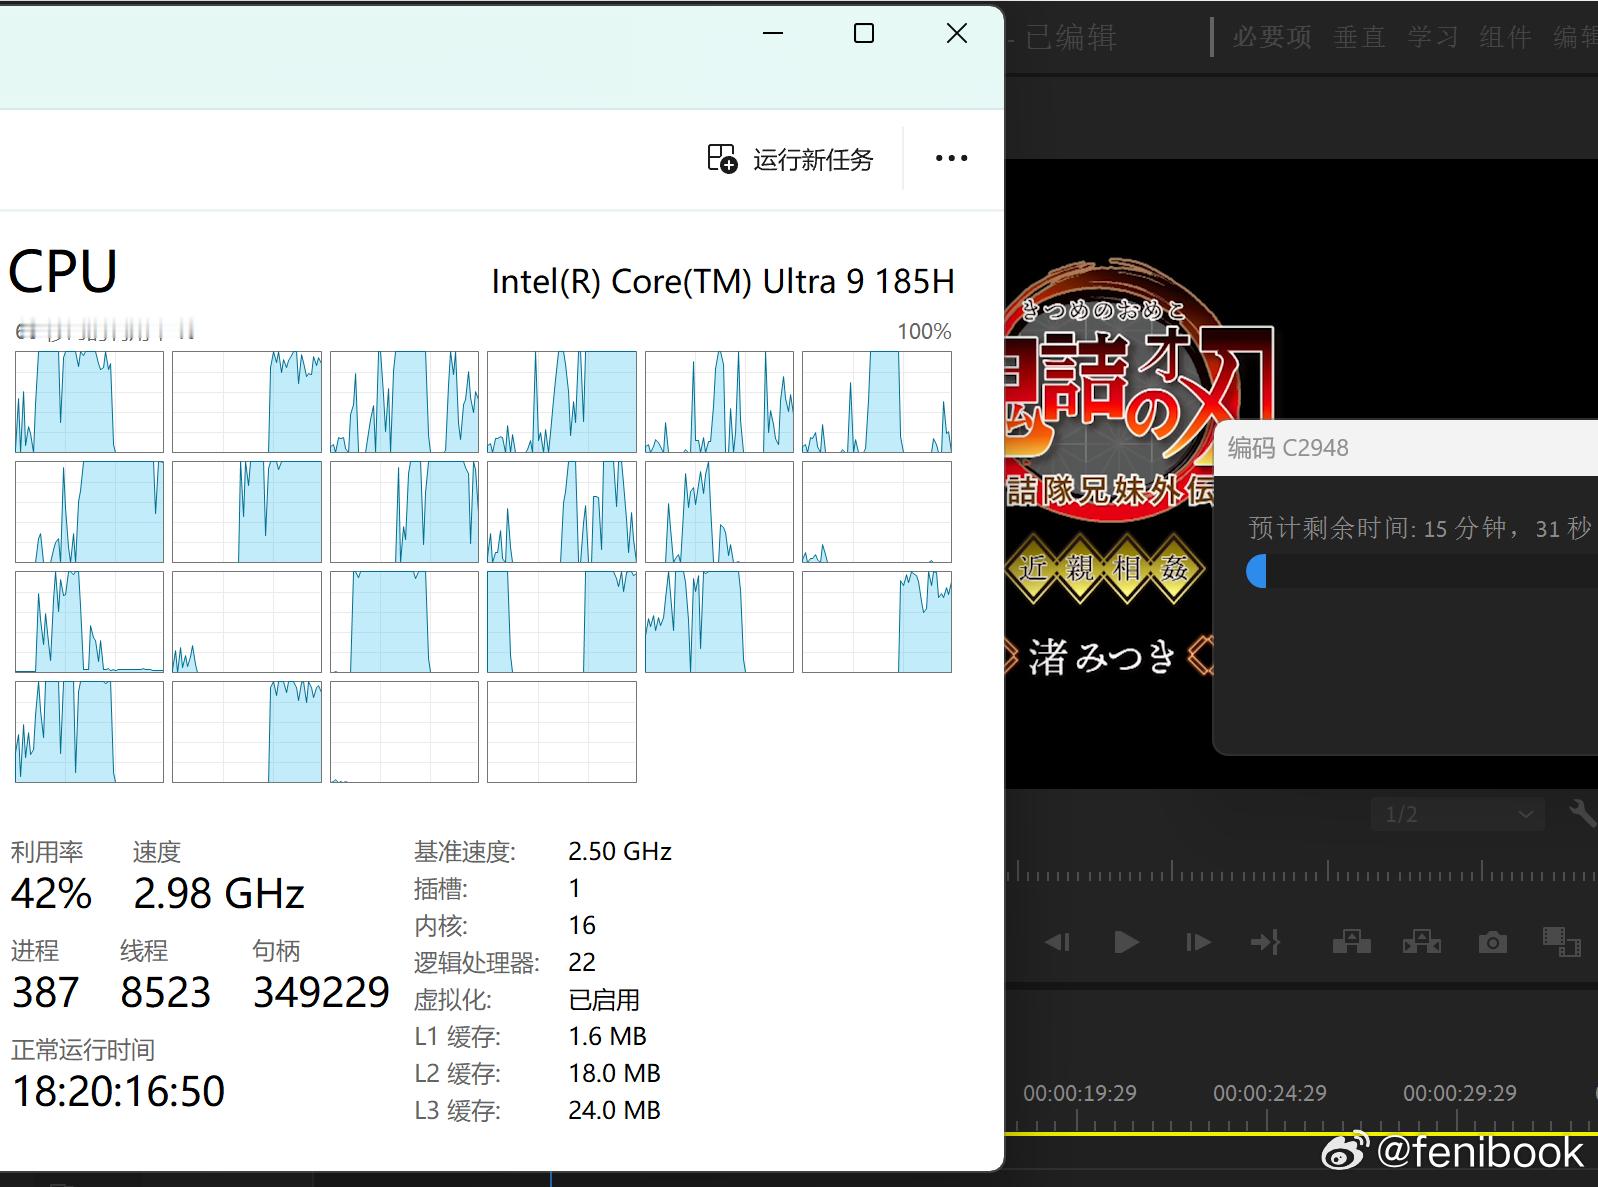This screenshot has width=1598, height=1187.
Task: Jump to the out point in Premiere
Action: click(1265, 942)
